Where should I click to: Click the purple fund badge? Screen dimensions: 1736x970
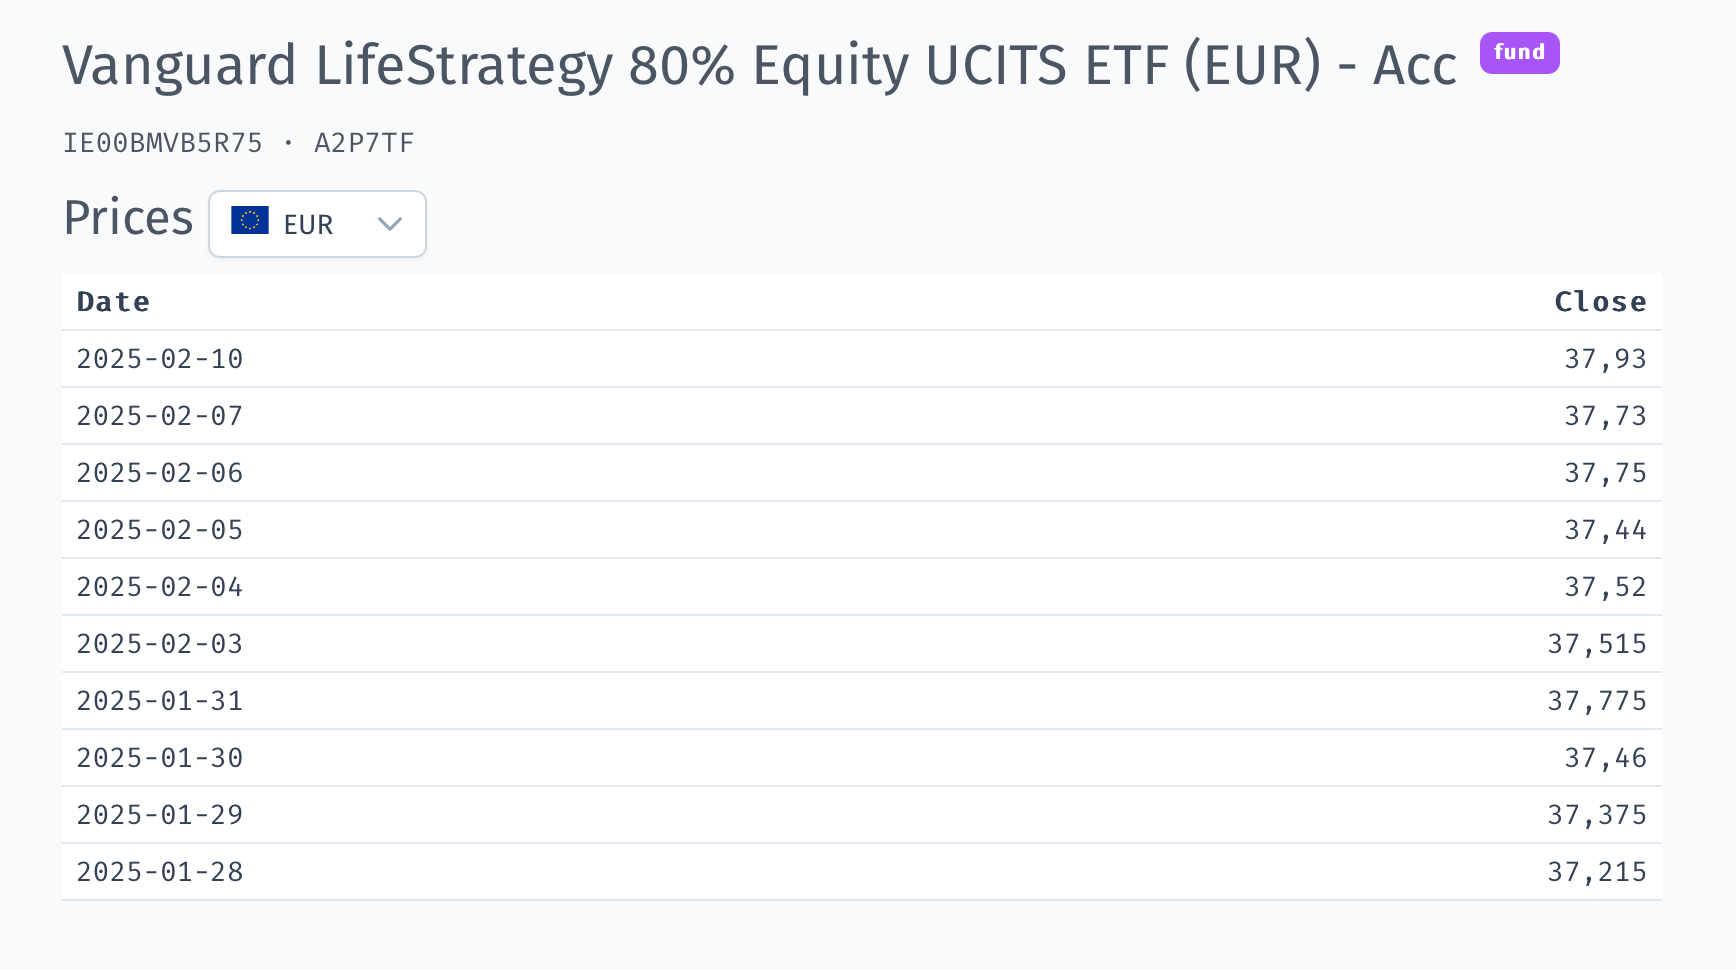click(1519, 53)
